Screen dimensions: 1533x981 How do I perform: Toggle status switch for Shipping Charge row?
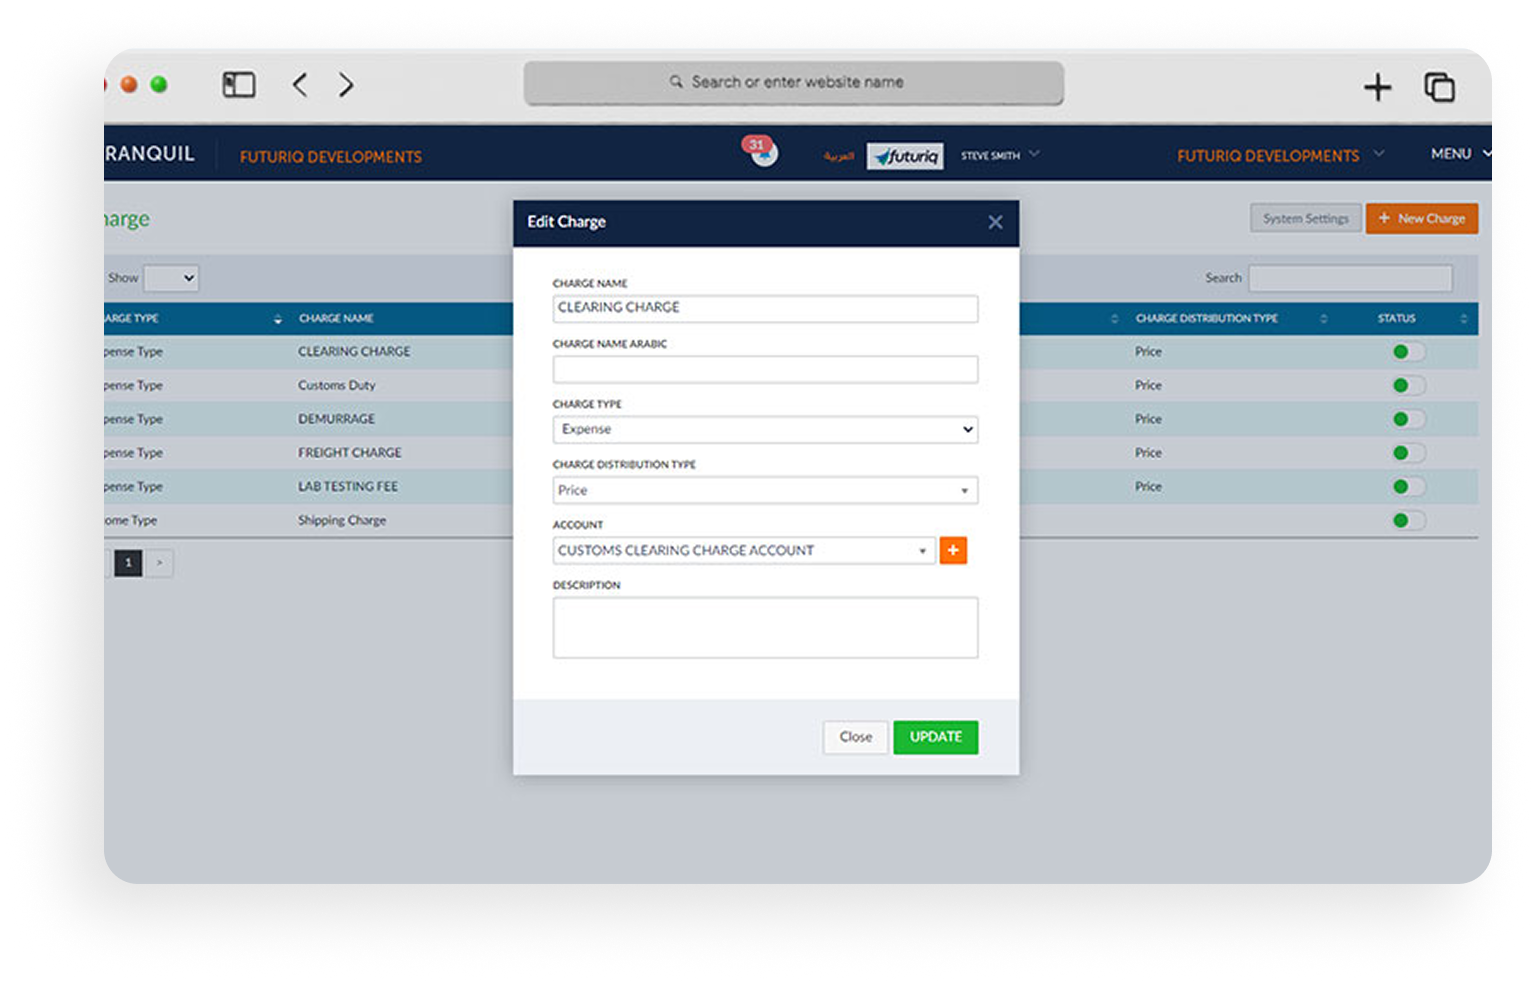point(1408,520)
